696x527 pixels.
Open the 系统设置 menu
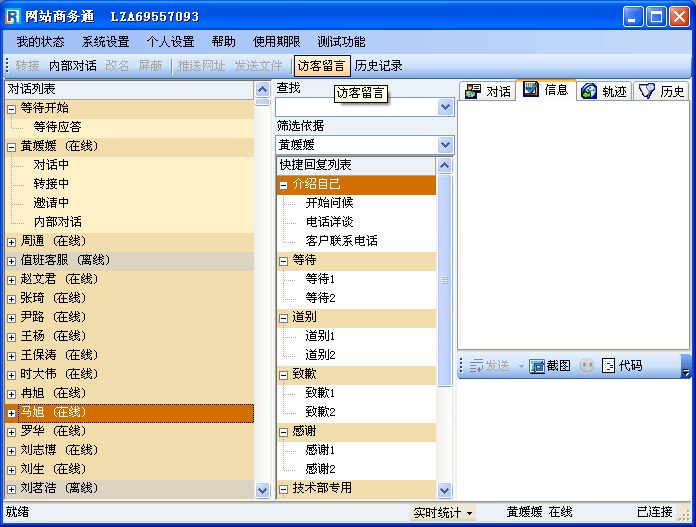[x=106, y=42]
